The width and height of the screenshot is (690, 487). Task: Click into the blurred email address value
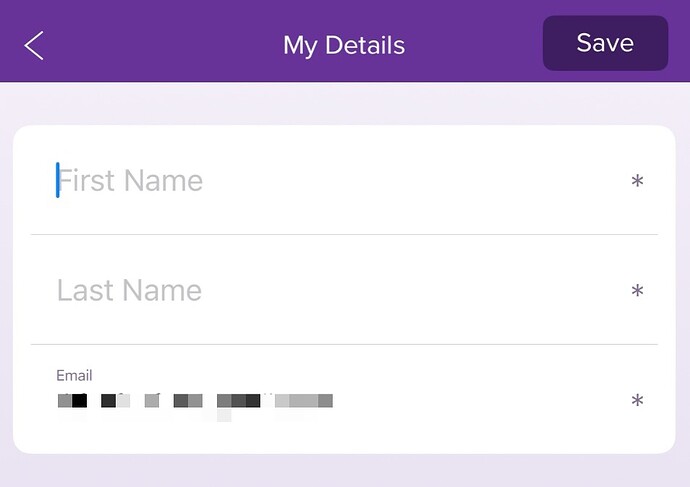click(x=195, y=401)
